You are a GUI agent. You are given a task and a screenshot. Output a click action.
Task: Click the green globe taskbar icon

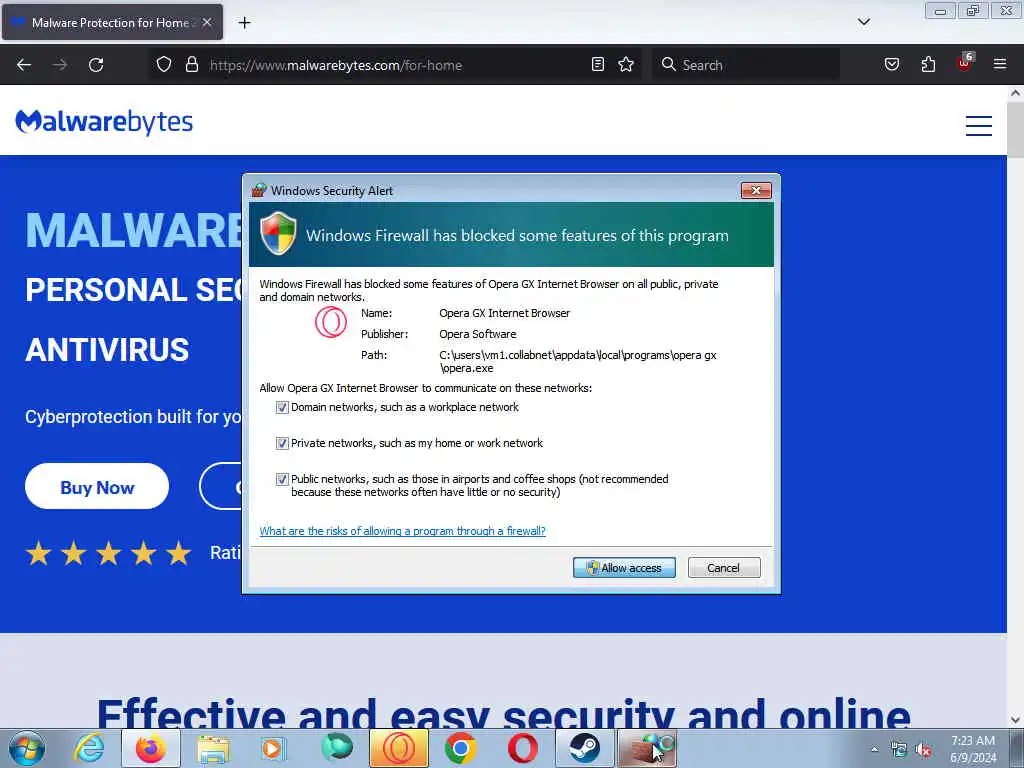point(337,748)
